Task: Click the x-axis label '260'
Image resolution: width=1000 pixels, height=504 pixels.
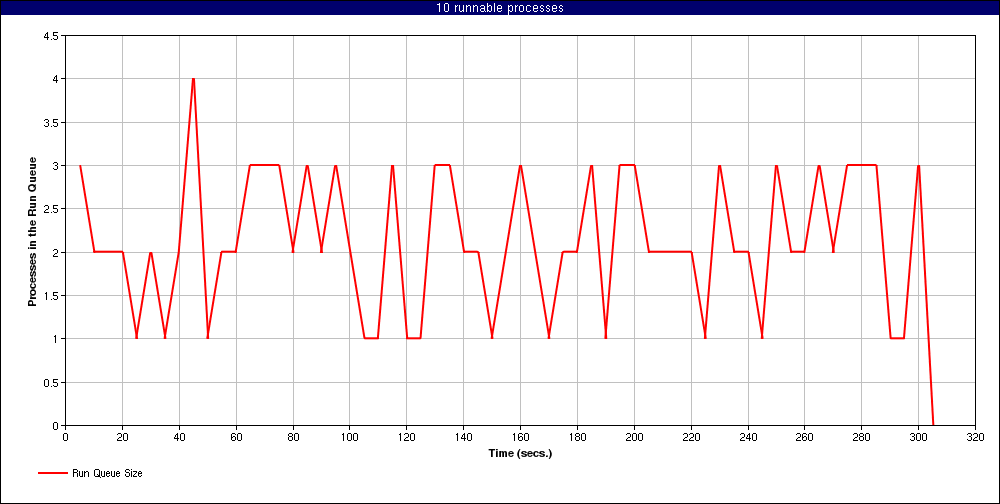Action: pyautogui.click(x=804, y=437)
